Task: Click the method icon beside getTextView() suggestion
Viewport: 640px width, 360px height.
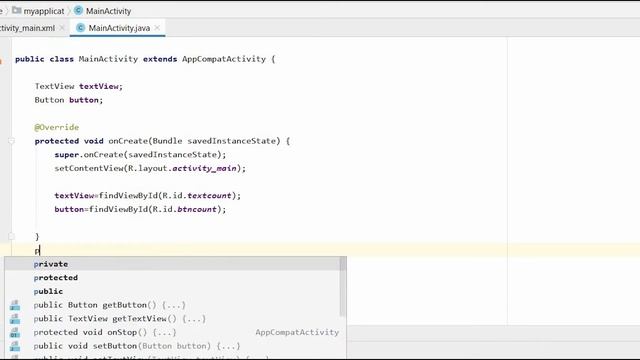Action: point(15,319)
